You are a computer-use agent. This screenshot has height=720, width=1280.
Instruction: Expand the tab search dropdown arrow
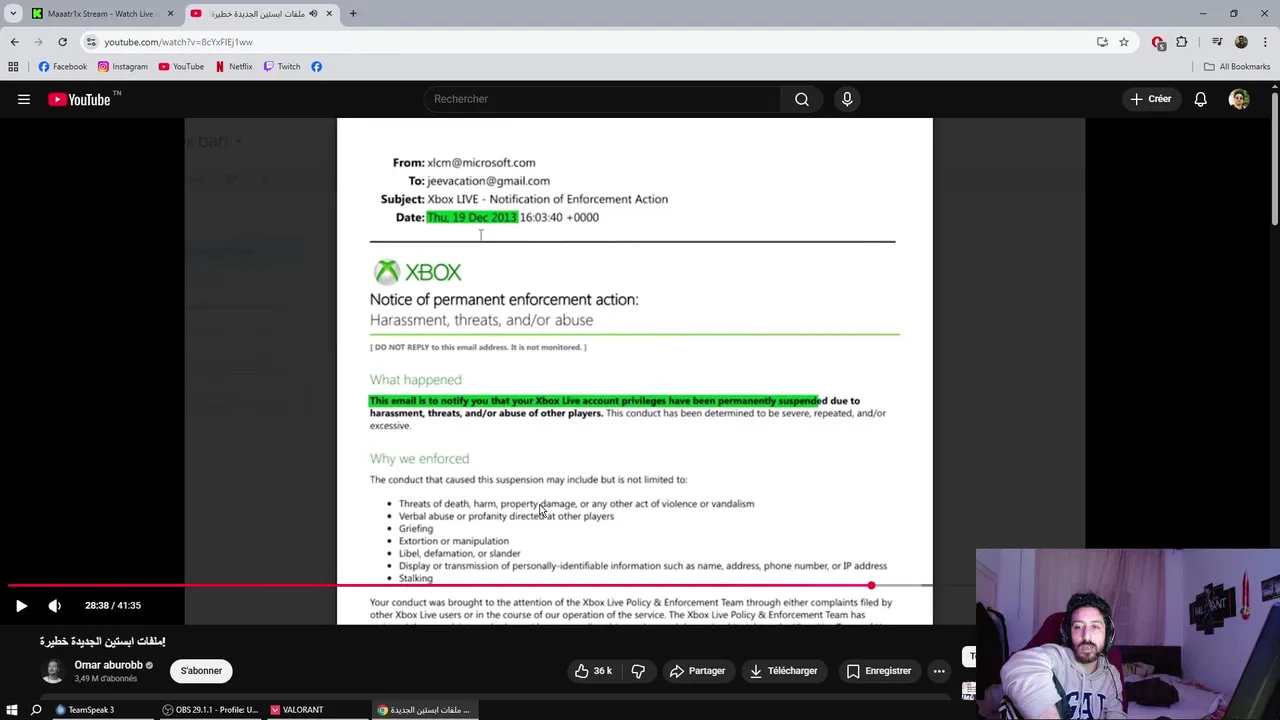point(13,14)
